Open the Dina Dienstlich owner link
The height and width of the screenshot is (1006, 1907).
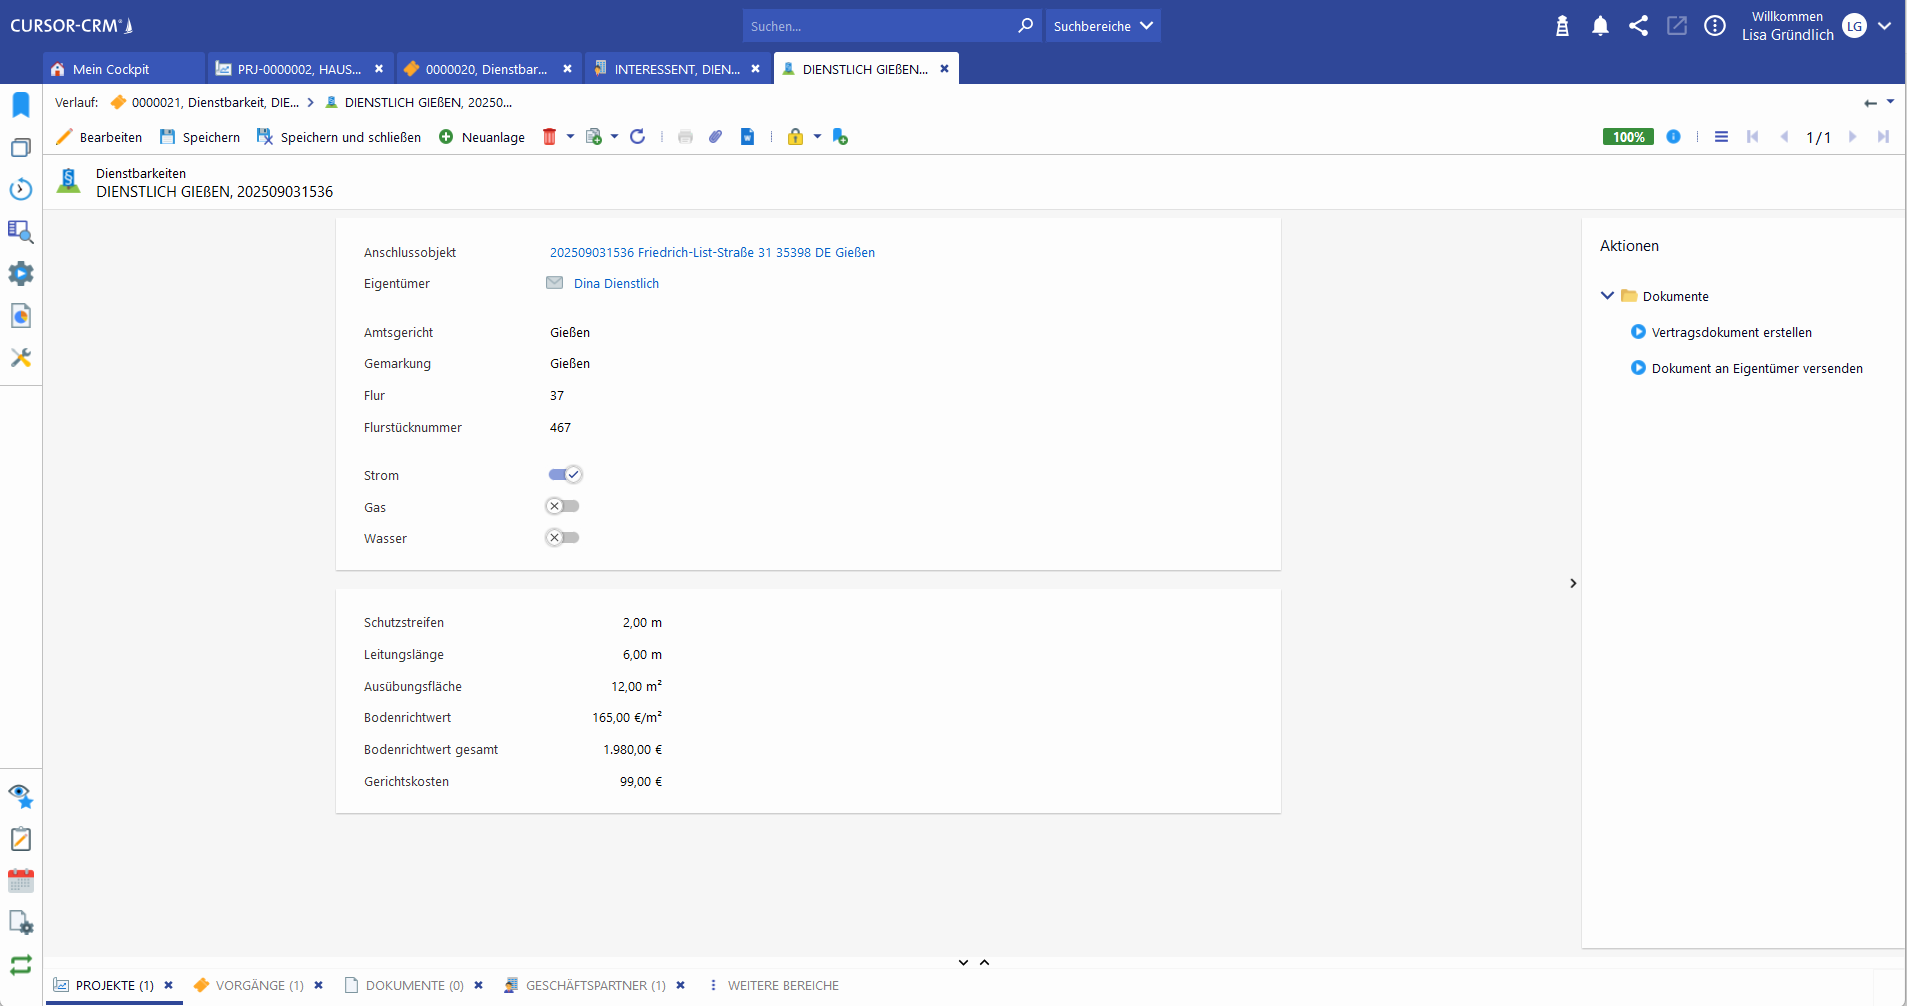point(616,284)
